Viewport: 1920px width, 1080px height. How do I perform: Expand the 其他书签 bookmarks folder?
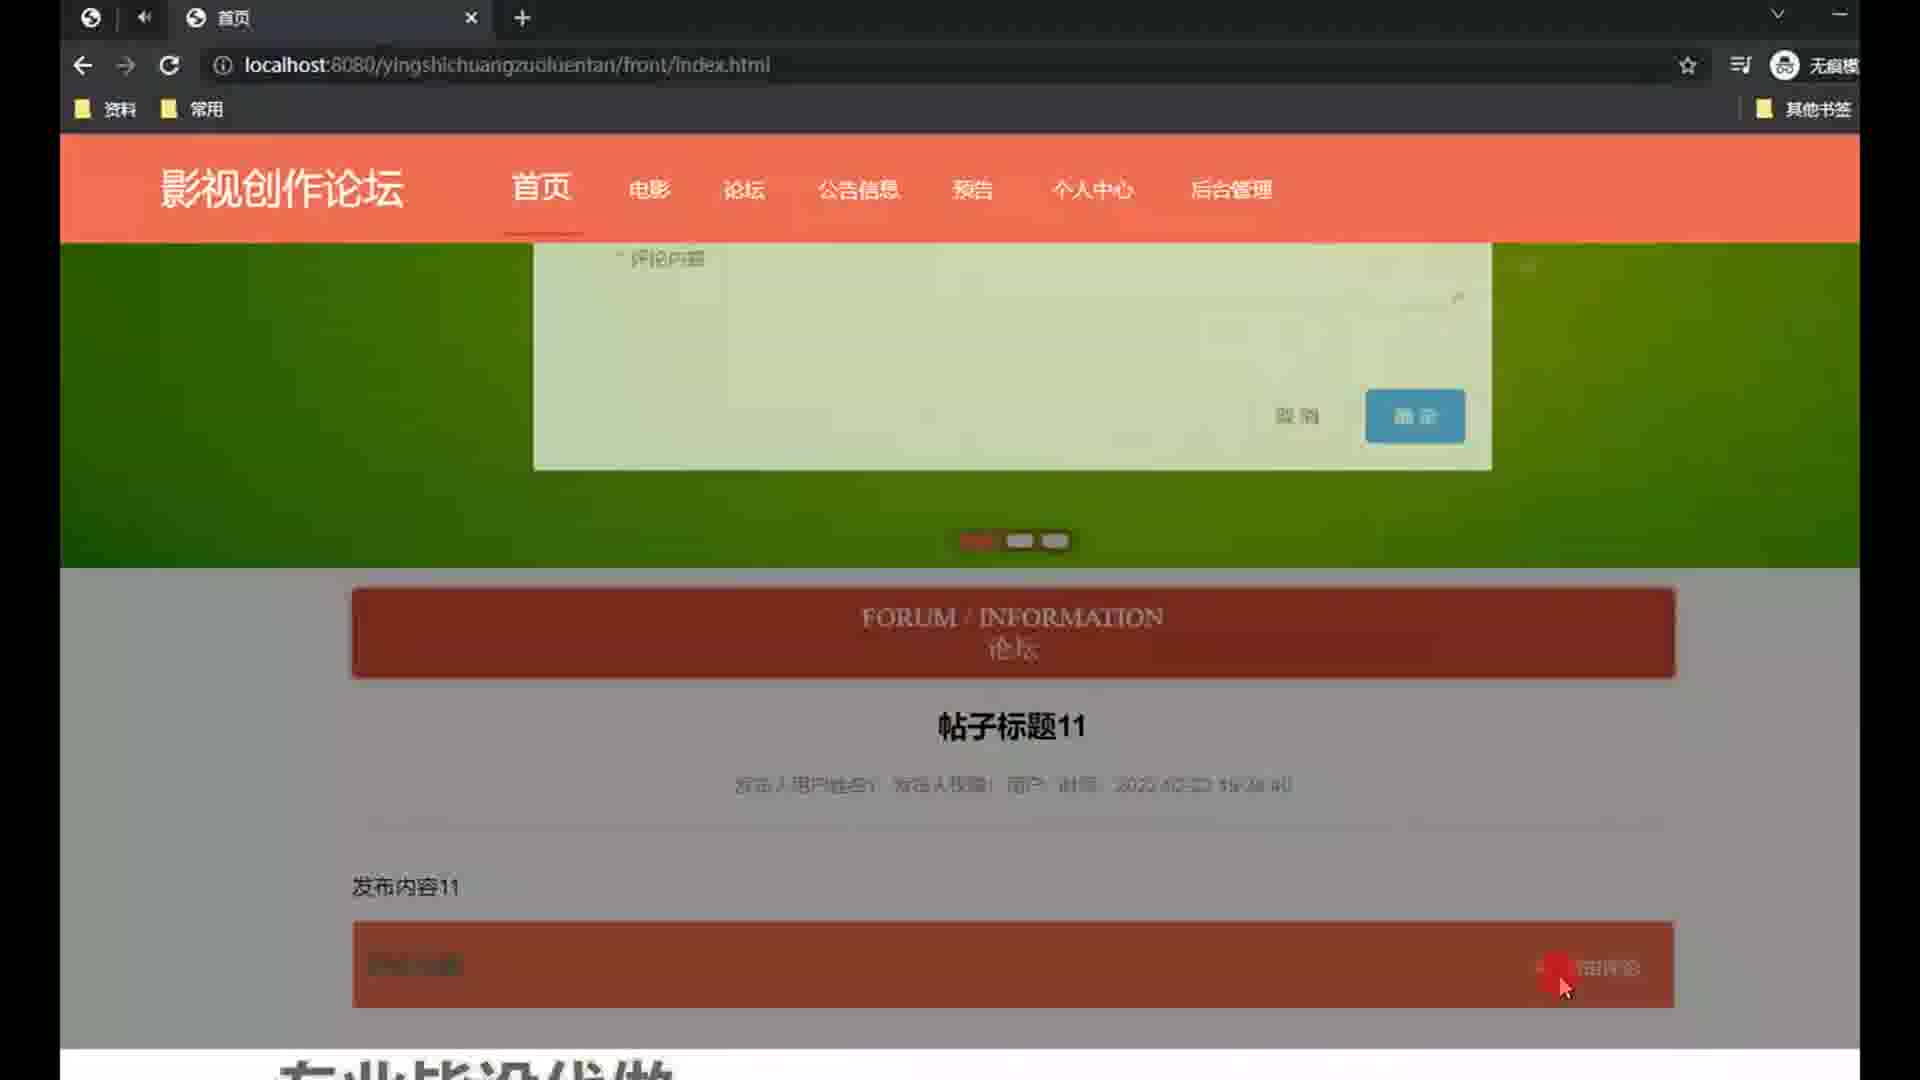(1804, 109)
